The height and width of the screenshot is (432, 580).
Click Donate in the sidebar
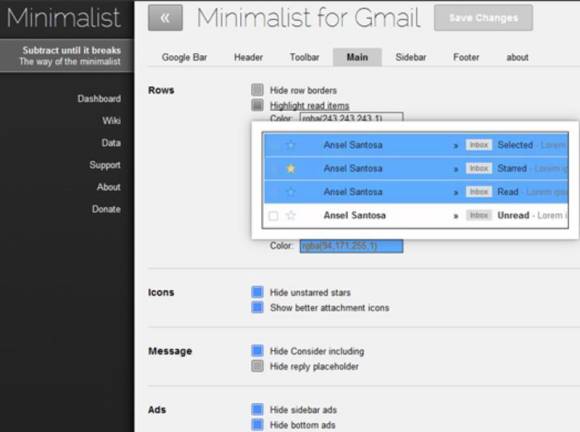point(106,209)
